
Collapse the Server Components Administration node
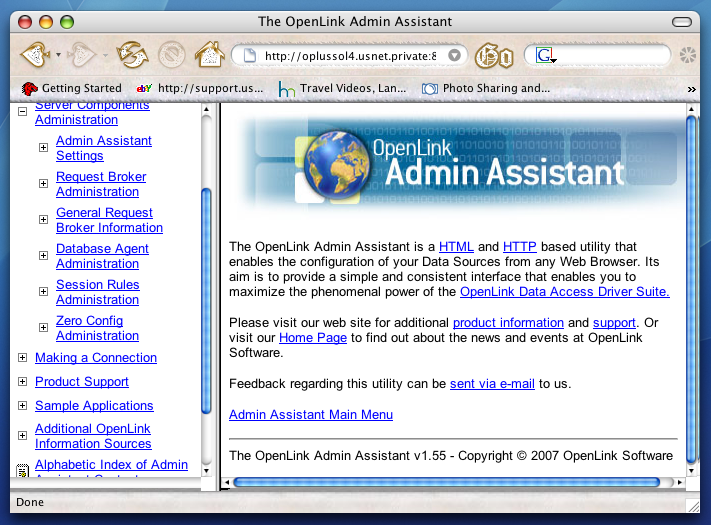(x=23, y=112)
